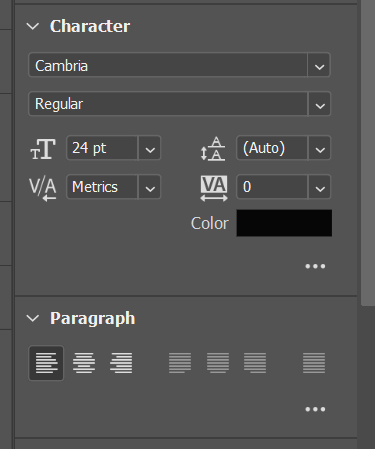Select align left paragraph option

coord(46,363)
